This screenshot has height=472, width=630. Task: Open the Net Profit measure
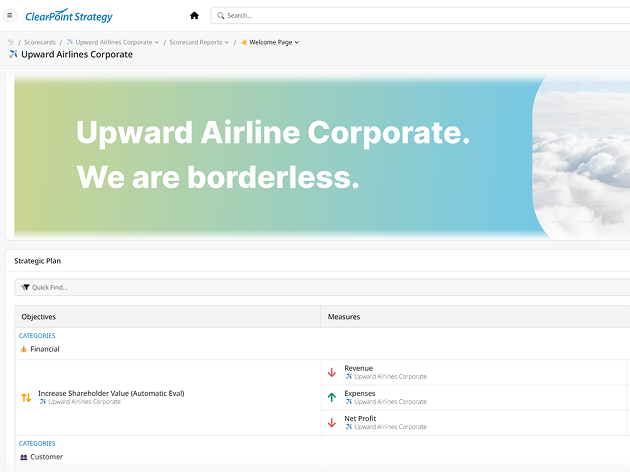click(360, 418)
